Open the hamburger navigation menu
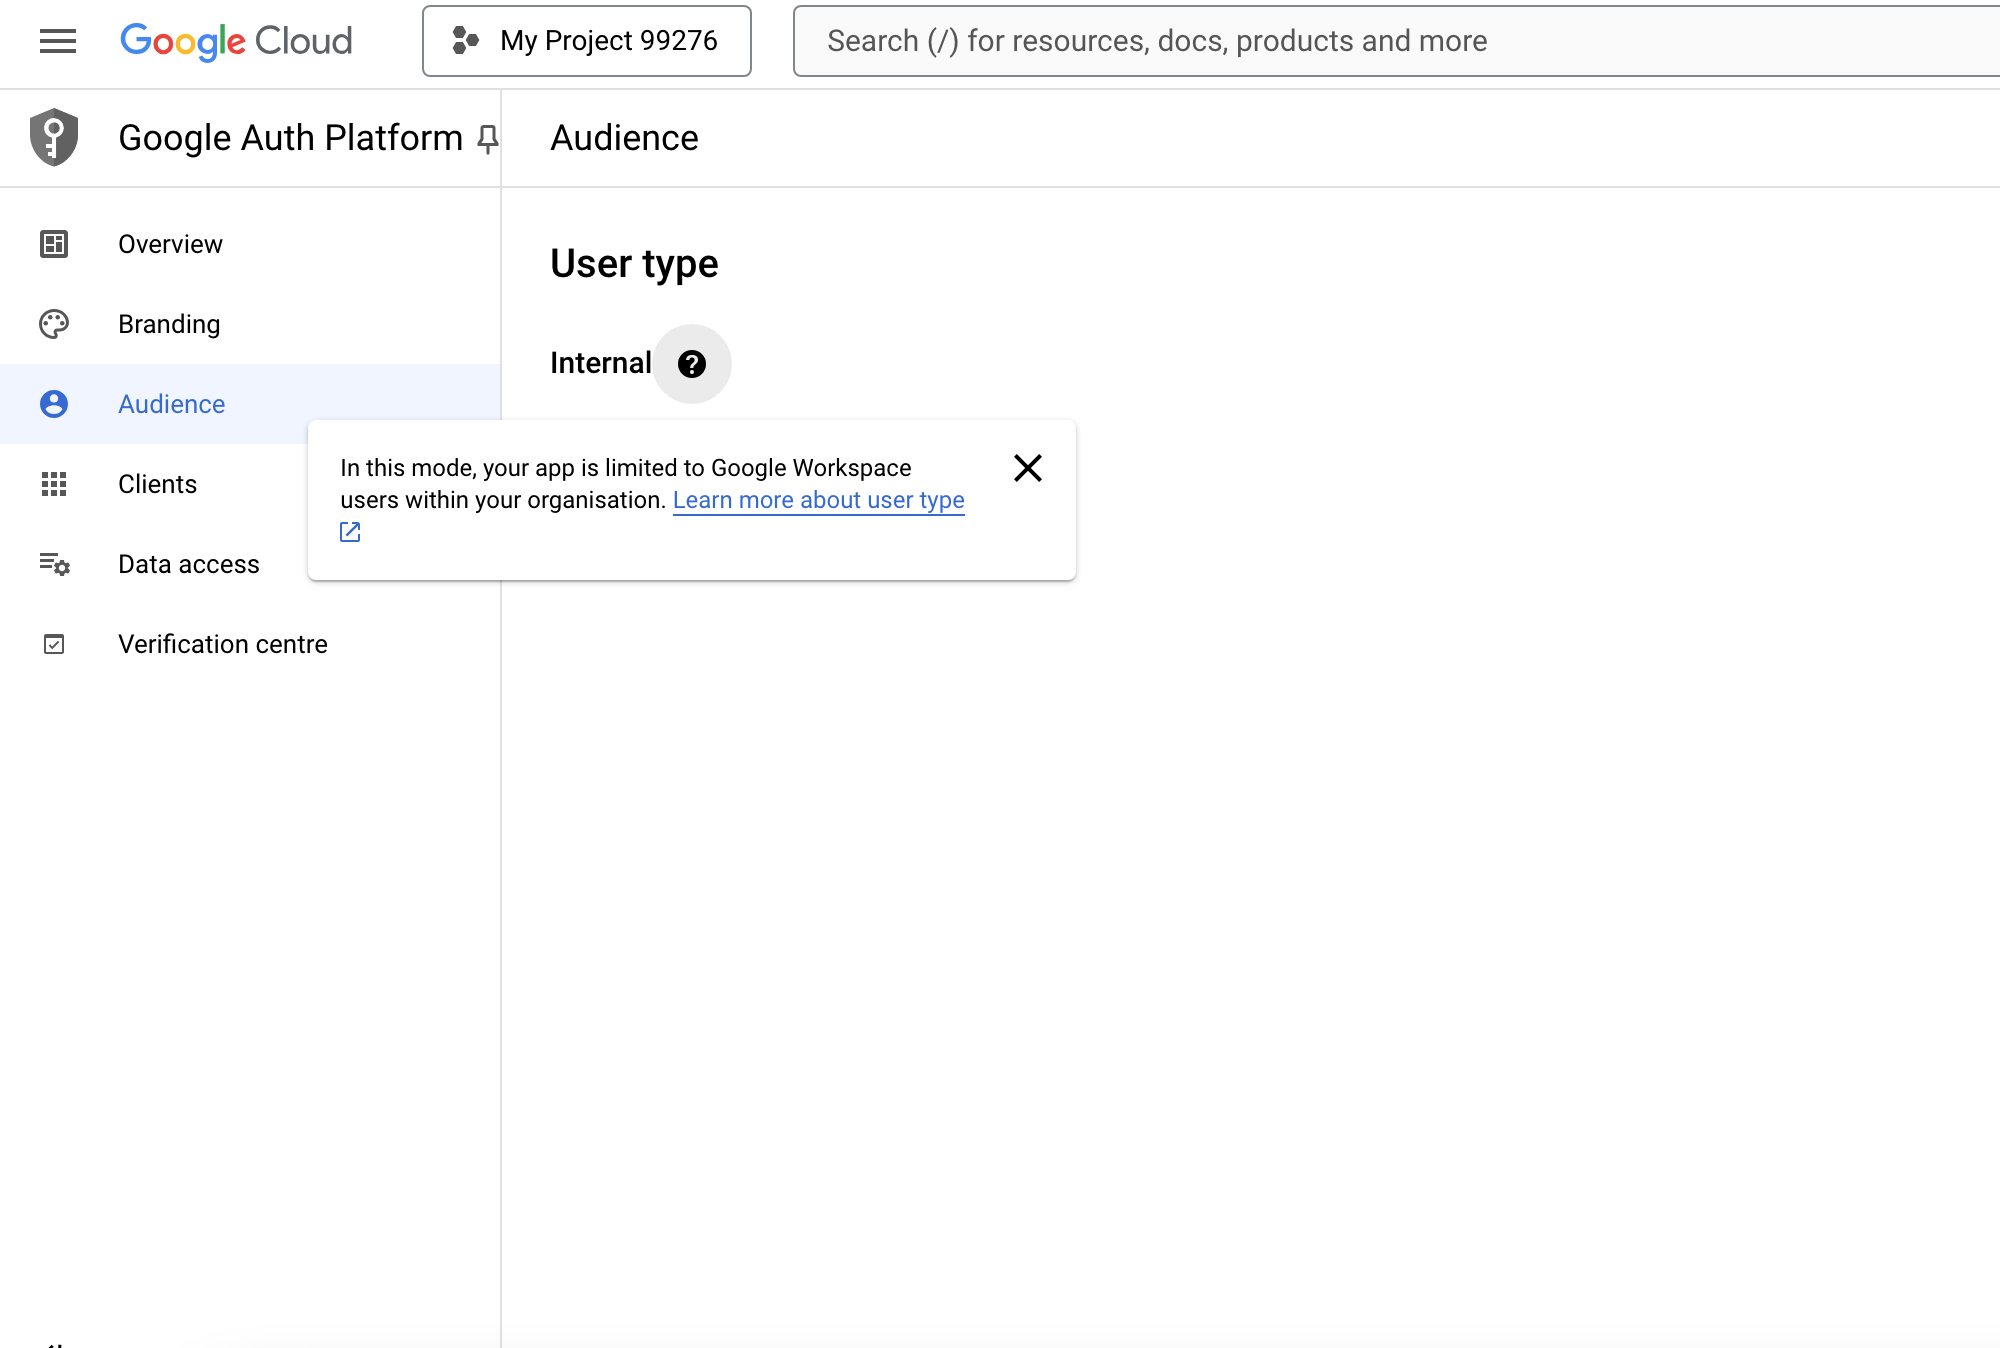The image size is (2000, 1348). (x=58, y=41)
